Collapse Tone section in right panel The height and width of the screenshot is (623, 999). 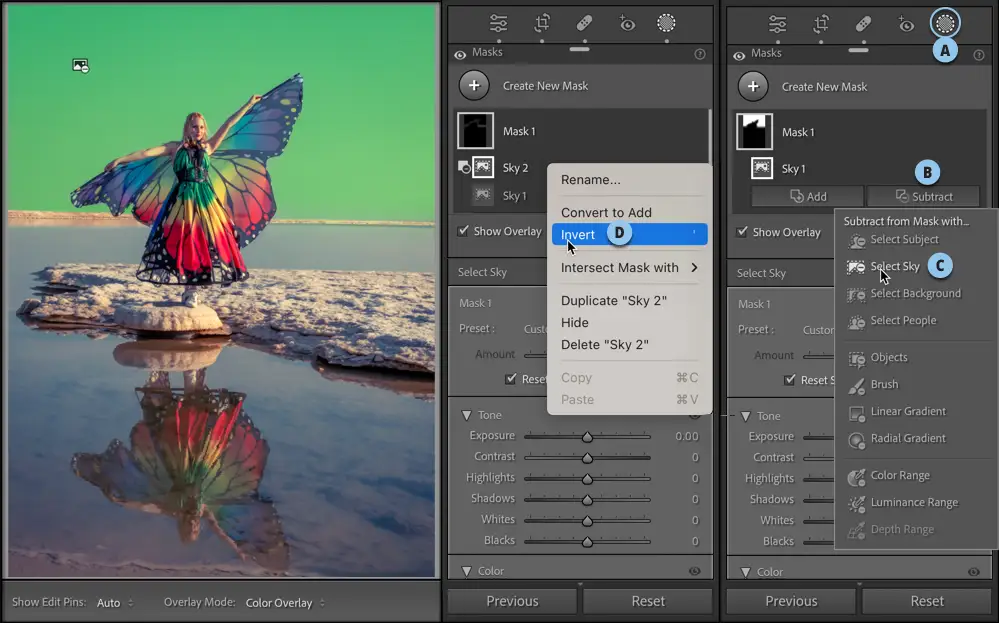(x=745, y=416)
